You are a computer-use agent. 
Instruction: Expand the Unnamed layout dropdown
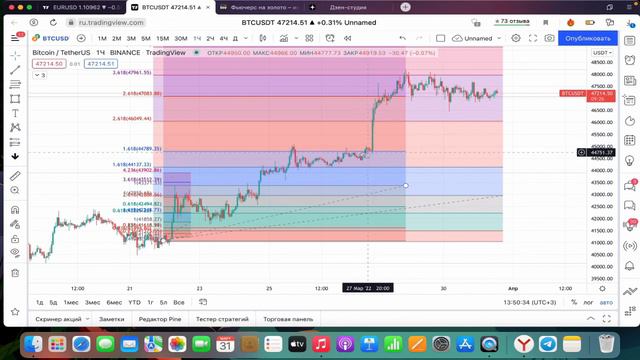tap(499, 38)
